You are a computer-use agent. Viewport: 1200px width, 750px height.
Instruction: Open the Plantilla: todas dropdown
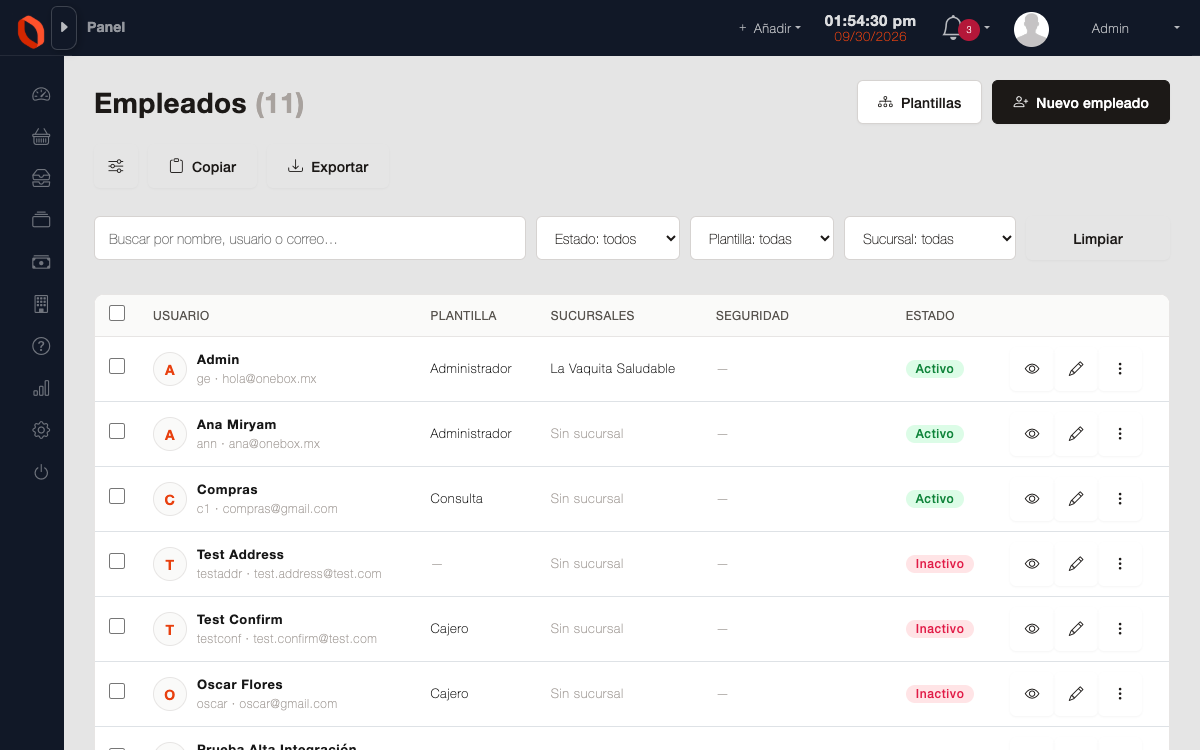[x=762, y=238]
